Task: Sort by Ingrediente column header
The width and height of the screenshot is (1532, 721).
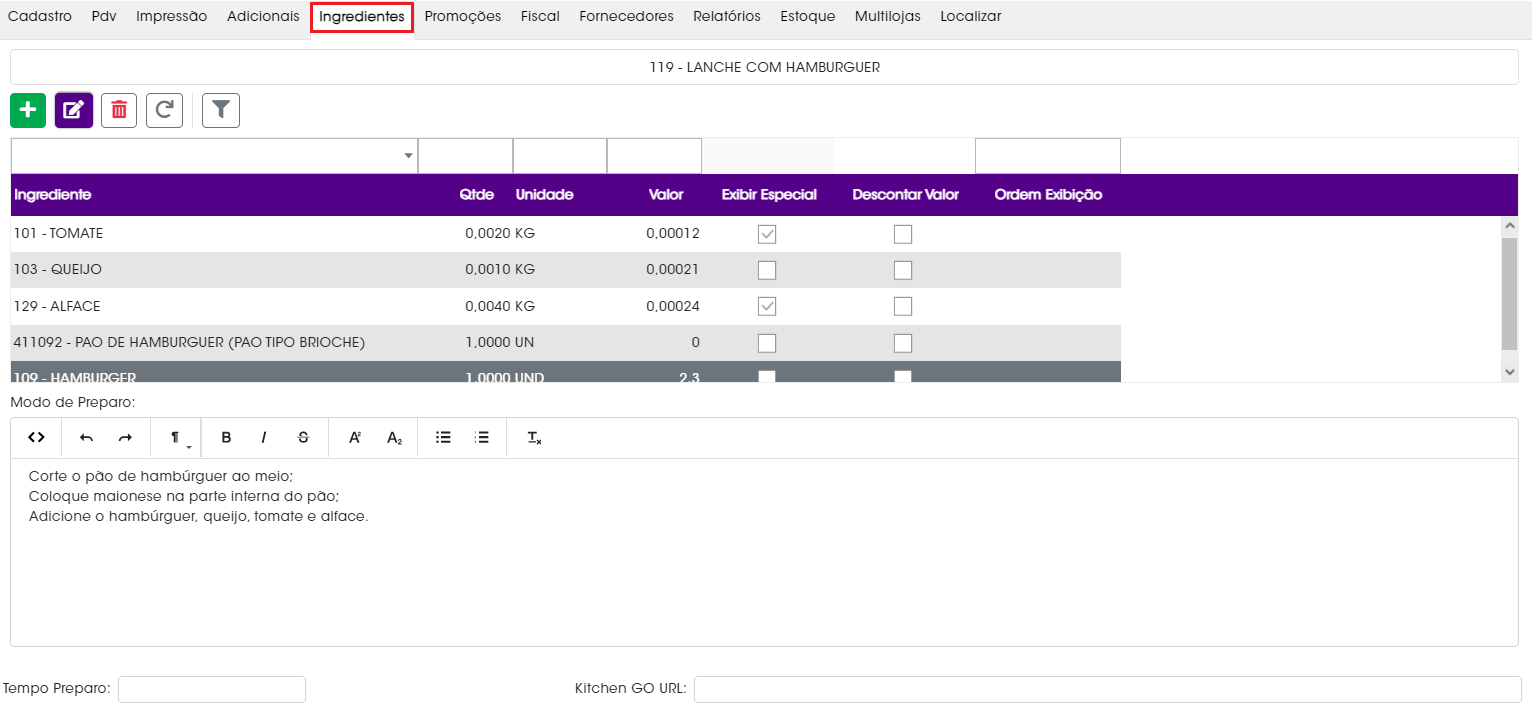Action: [53, 195]
